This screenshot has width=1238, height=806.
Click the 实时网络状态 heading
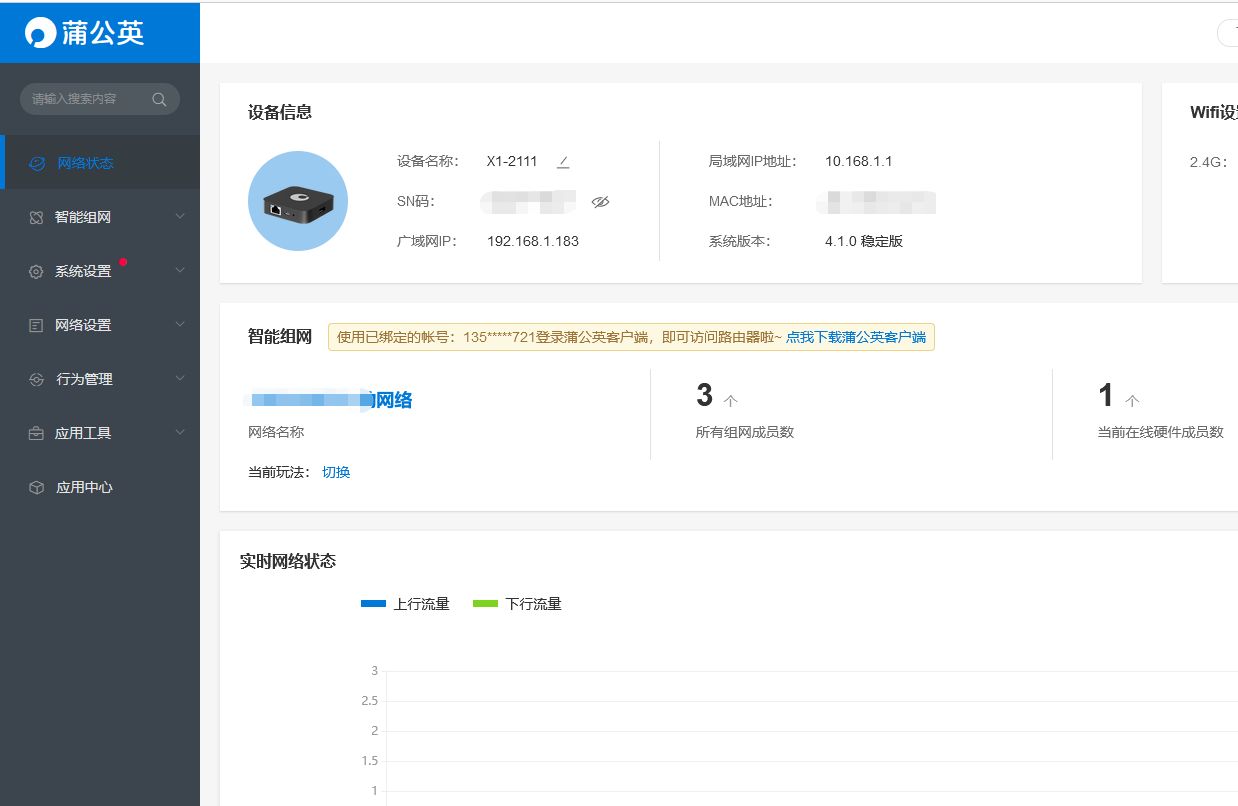(x=288, y=561)
